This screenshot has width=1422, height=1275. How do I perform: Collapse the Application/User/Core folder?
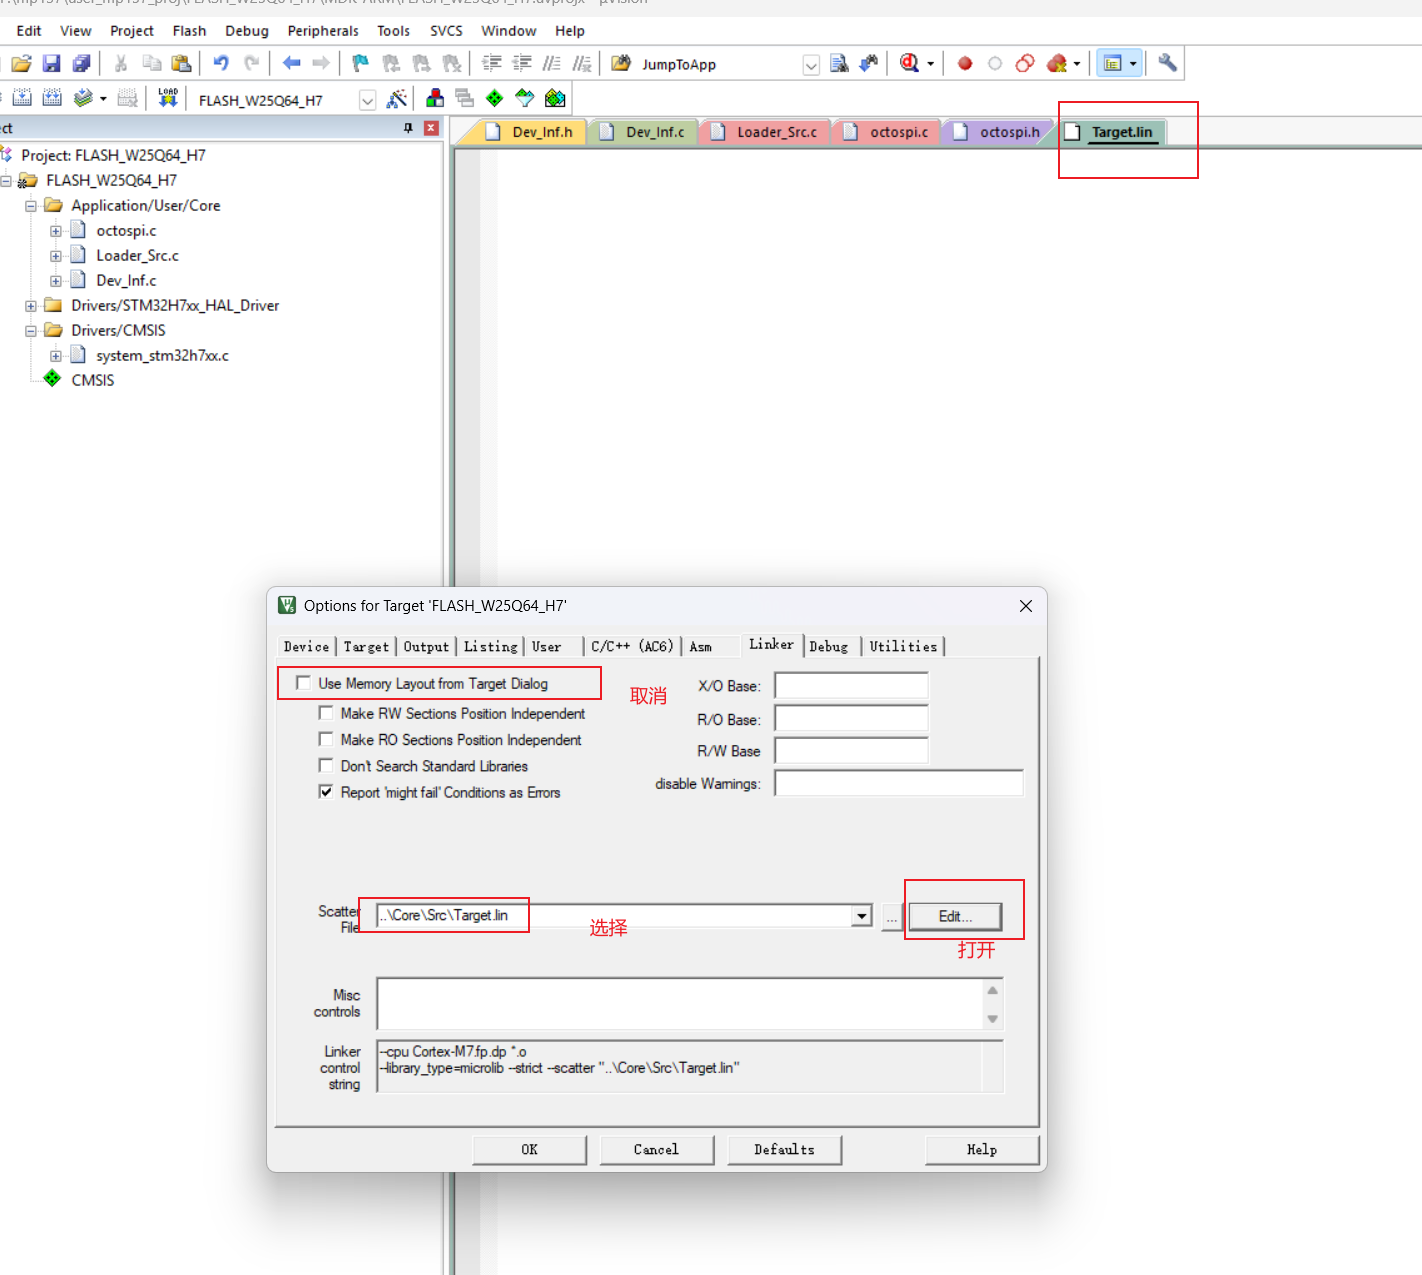click(31, 206)
